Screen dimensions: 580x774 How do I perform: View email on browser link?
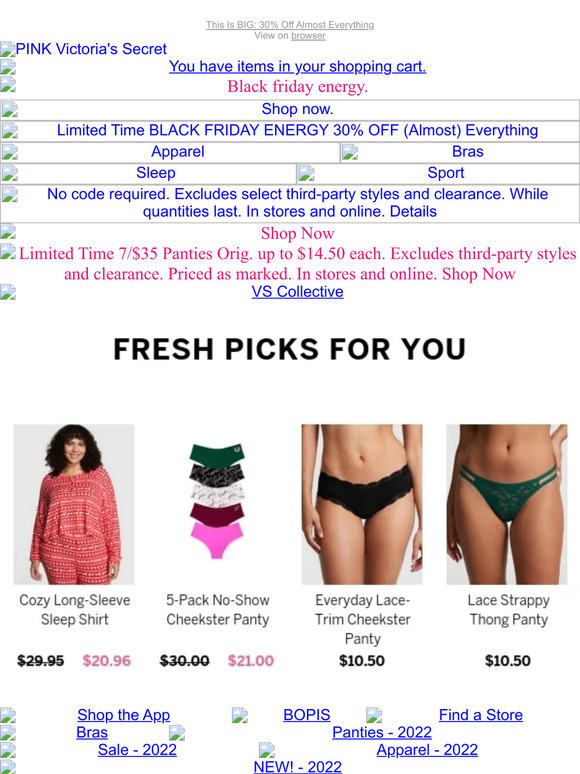(x=308, y=36)
